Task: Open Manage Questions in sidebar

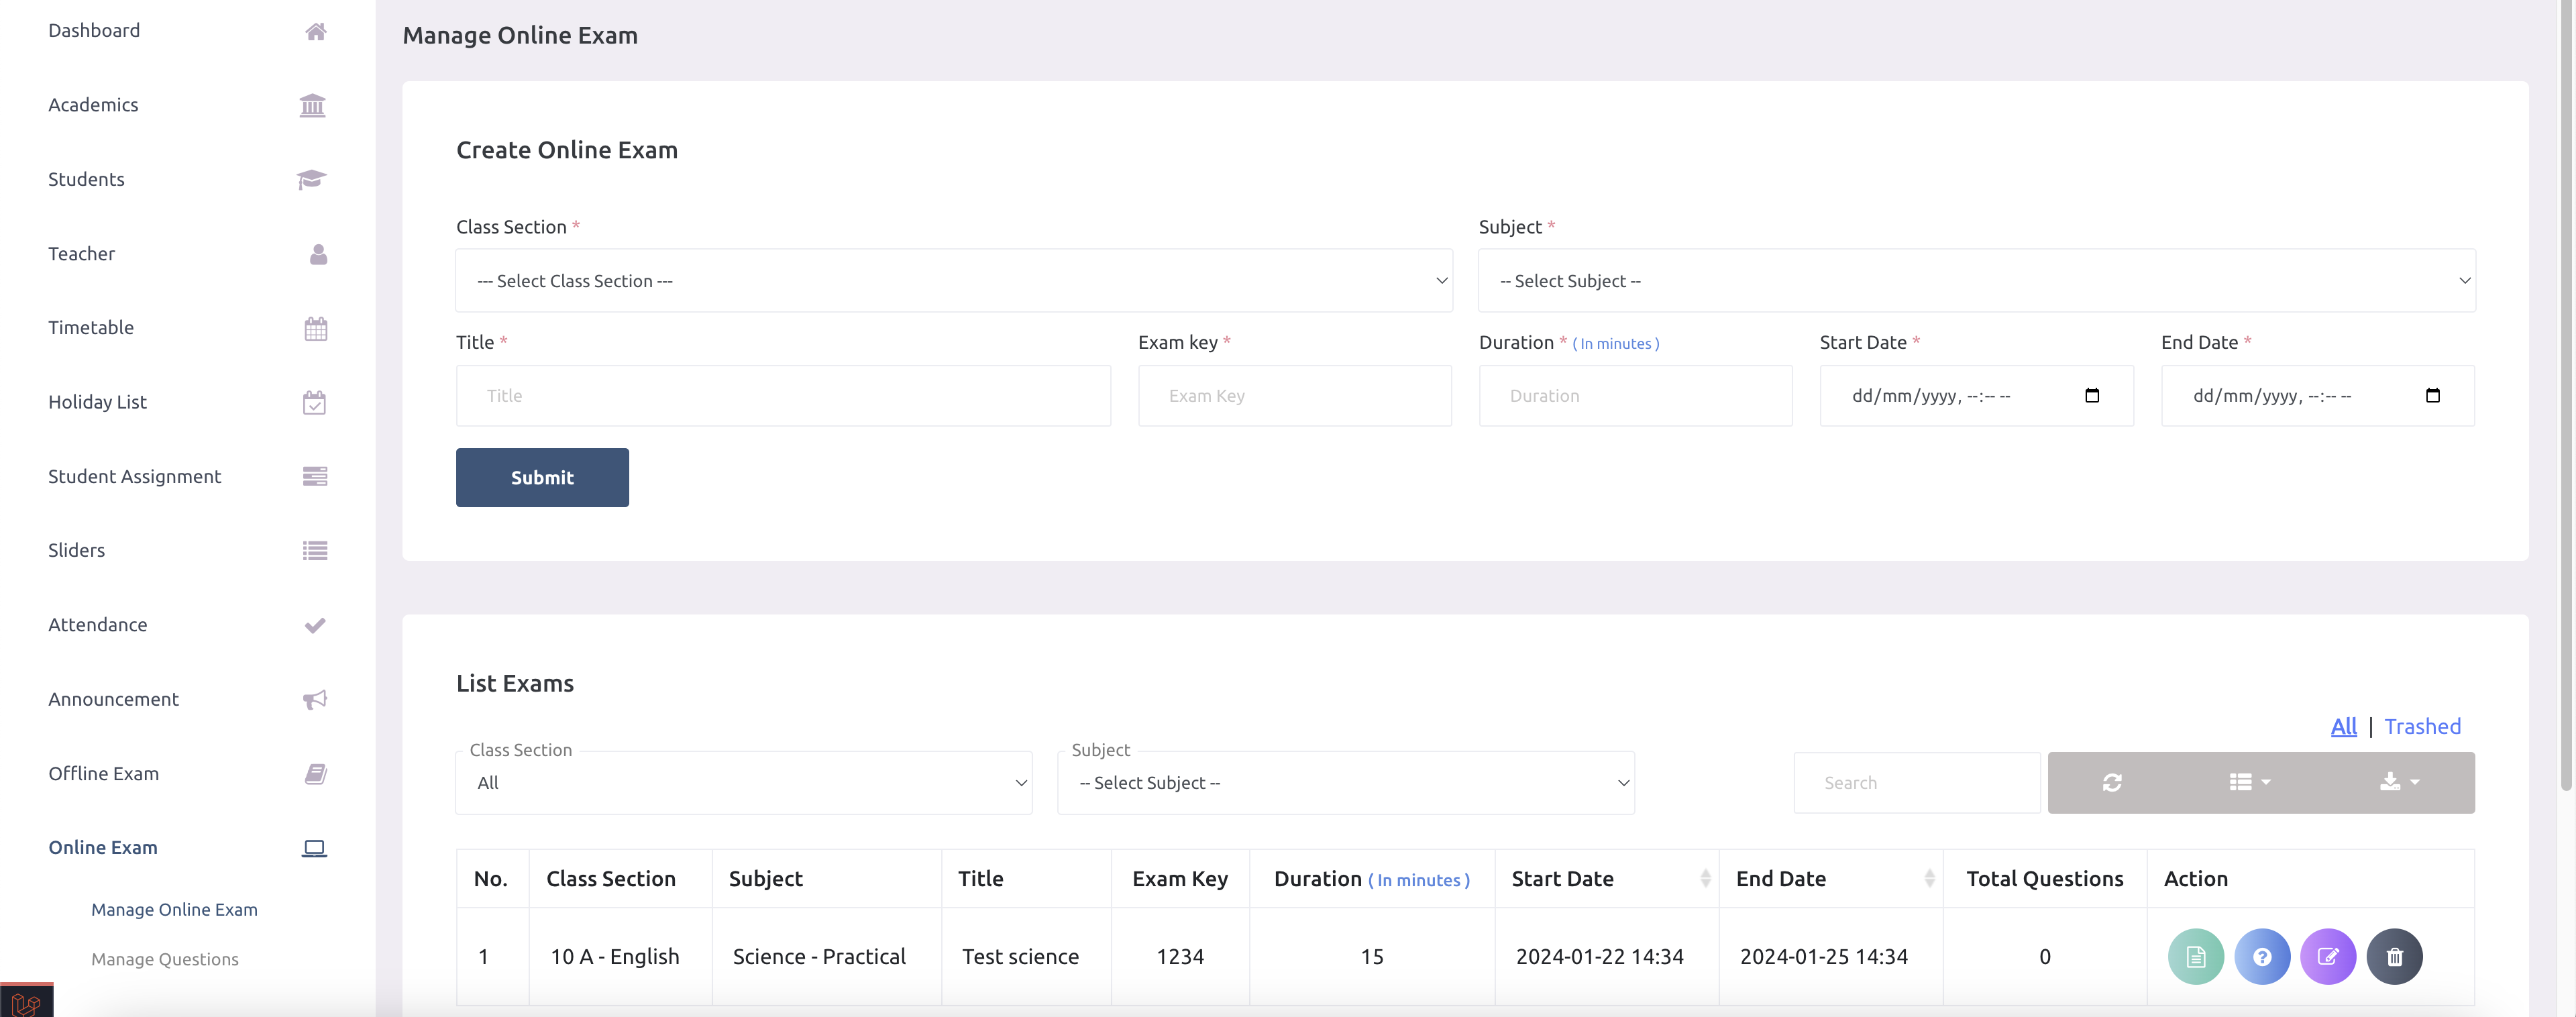Action: tap(165, 959)
